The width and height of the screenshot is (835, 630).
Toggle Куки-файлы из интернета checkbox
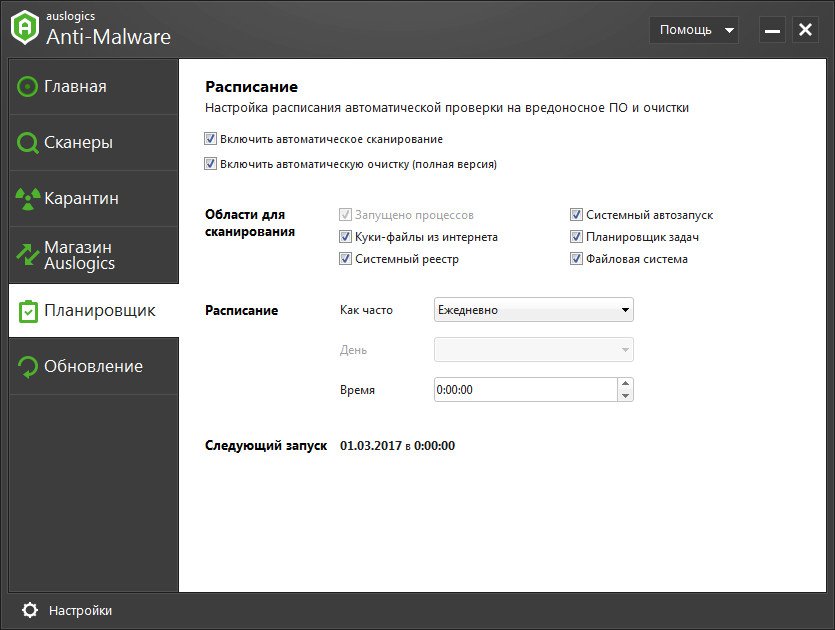[x=345, y=236]
